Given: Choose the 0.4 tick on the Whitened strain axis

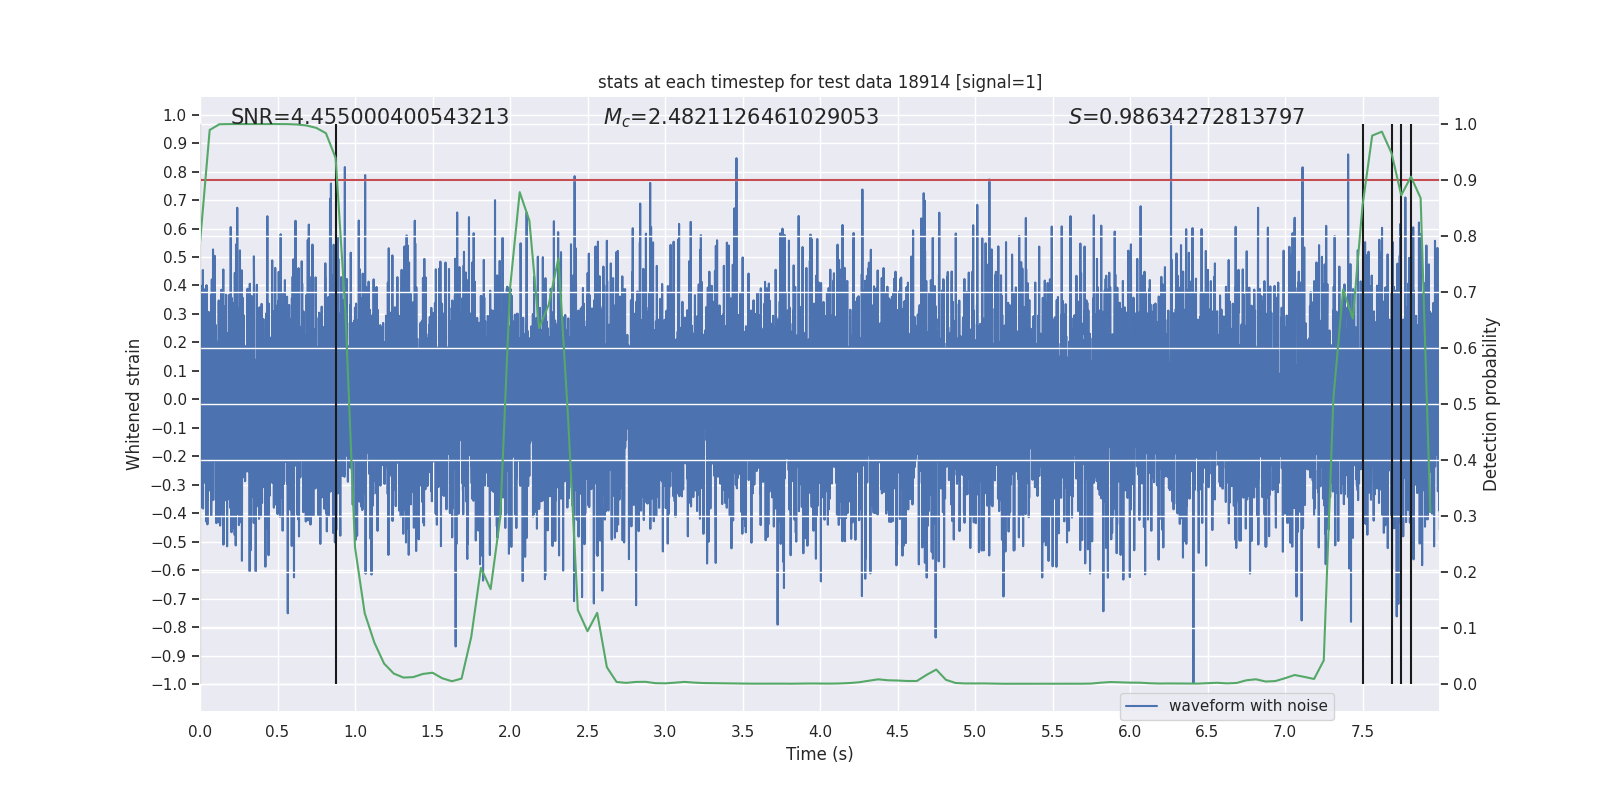Looking at the screenshot, I should pyautogui.click(x=175, y=285).
